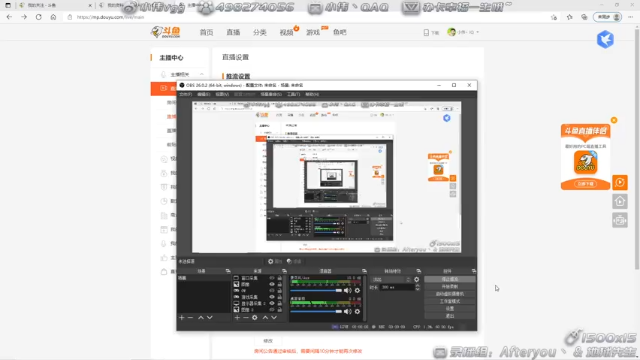Refresh the browser page
Screen dimensions: 640x360
[x=38, y=17]
